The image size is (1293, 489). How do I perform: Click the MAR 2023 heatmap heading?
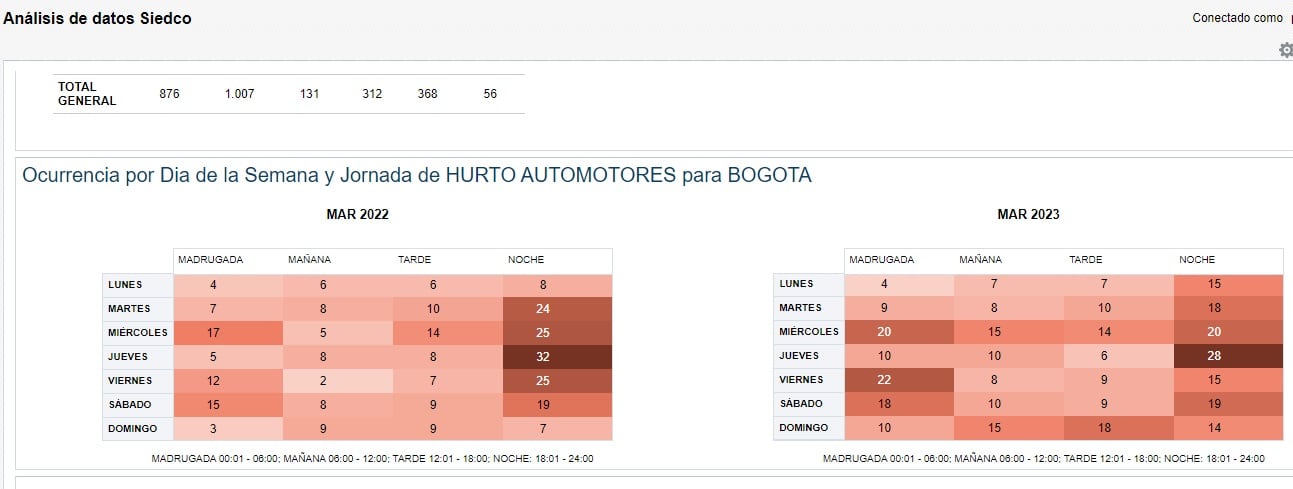point(1028,214)
